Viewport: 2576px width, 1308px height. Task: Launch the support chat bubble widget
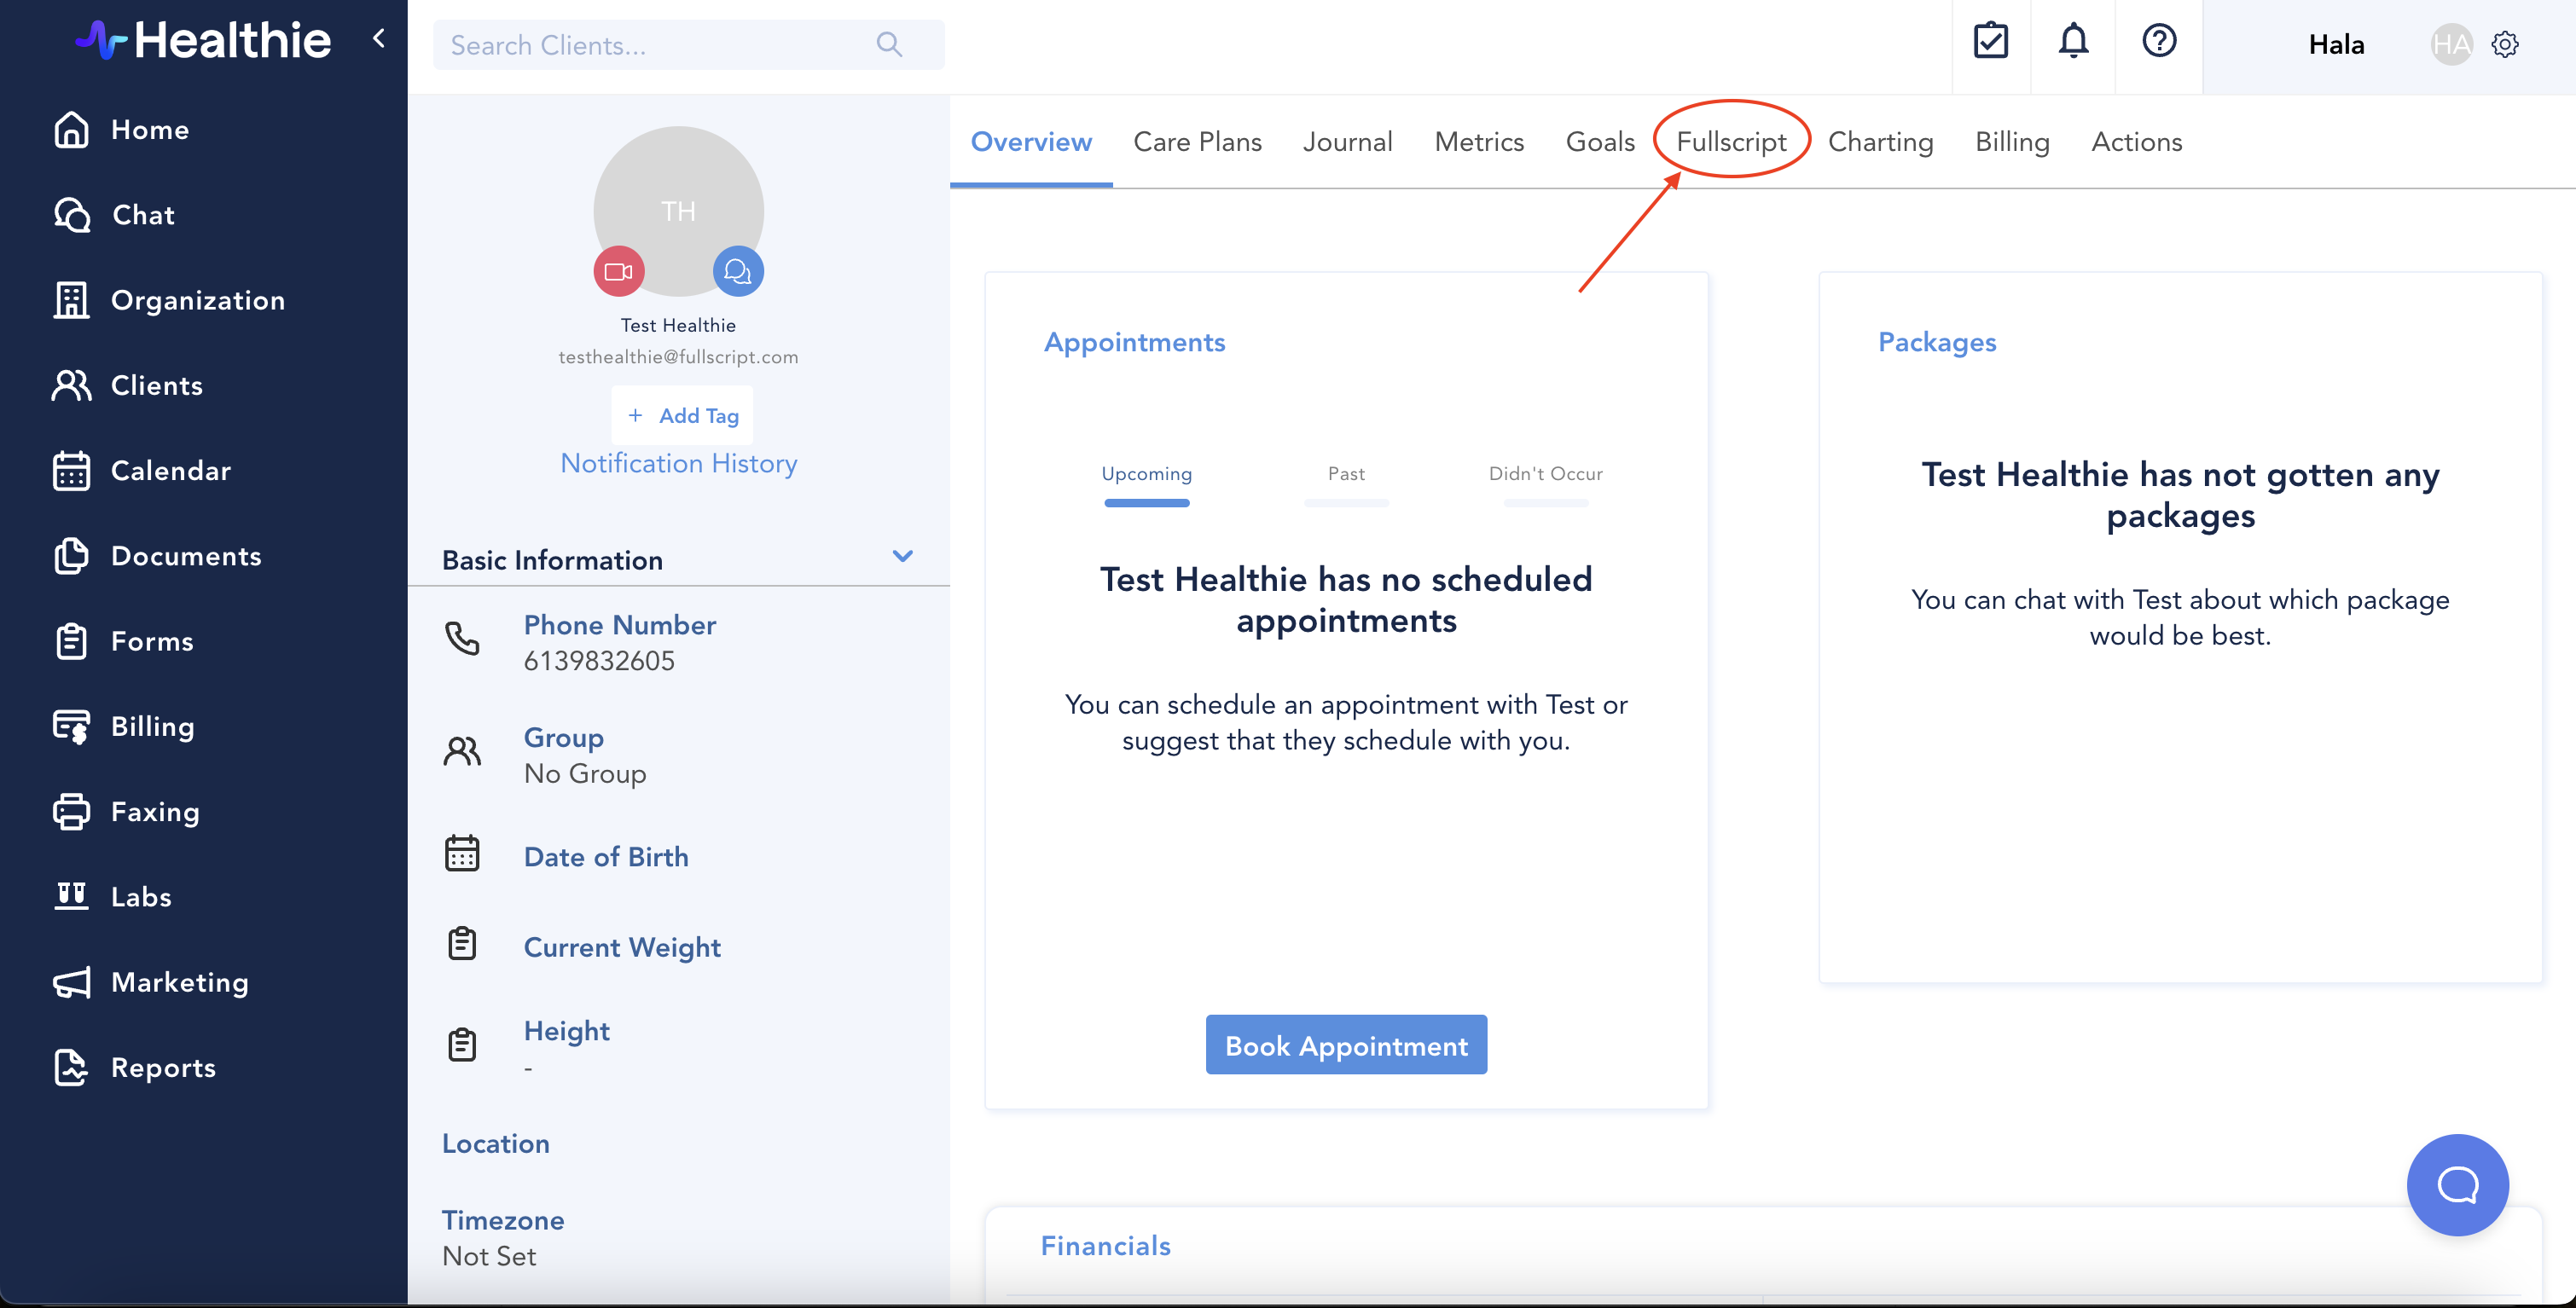[2456, 1185]
